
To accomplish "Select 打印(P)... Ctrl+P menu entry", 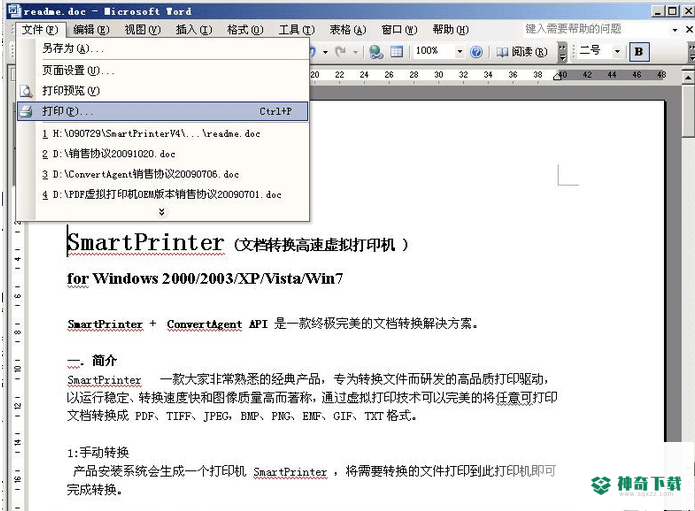I will (x=162, y=111).
